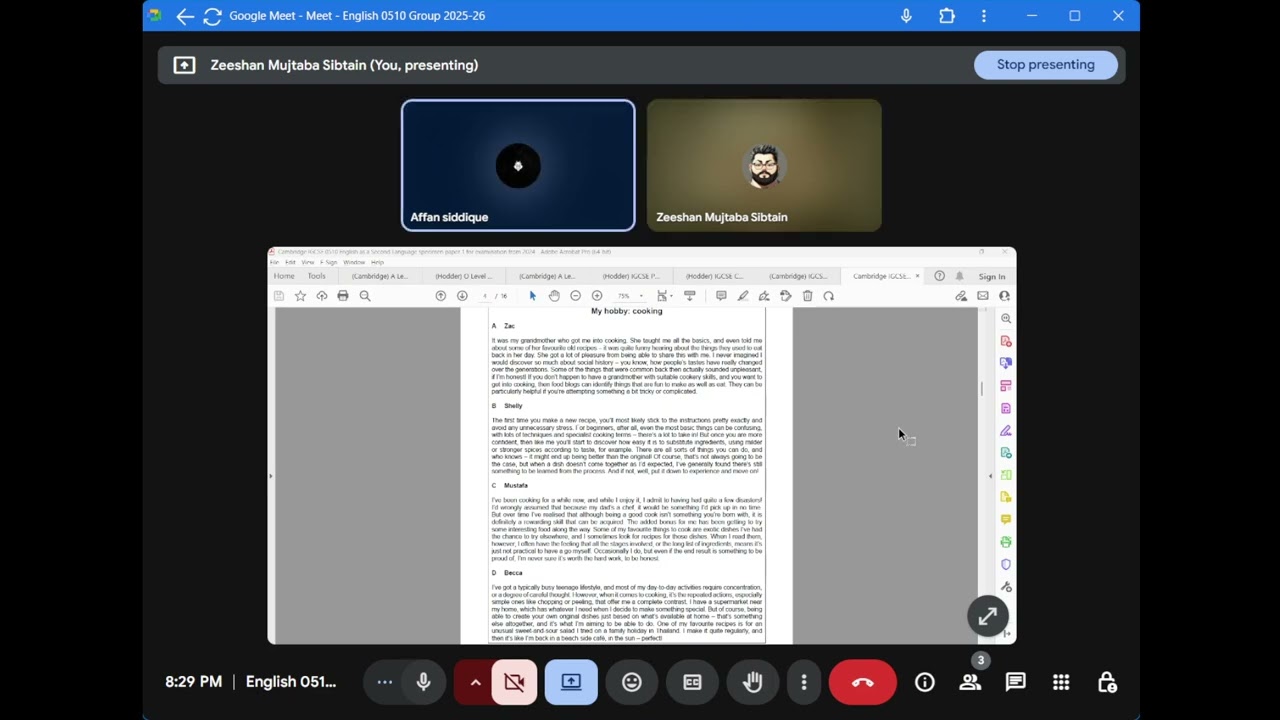Open the chat panel
The width and height of the screenshot is (1280, 720).
click(x=1015, y=682)
